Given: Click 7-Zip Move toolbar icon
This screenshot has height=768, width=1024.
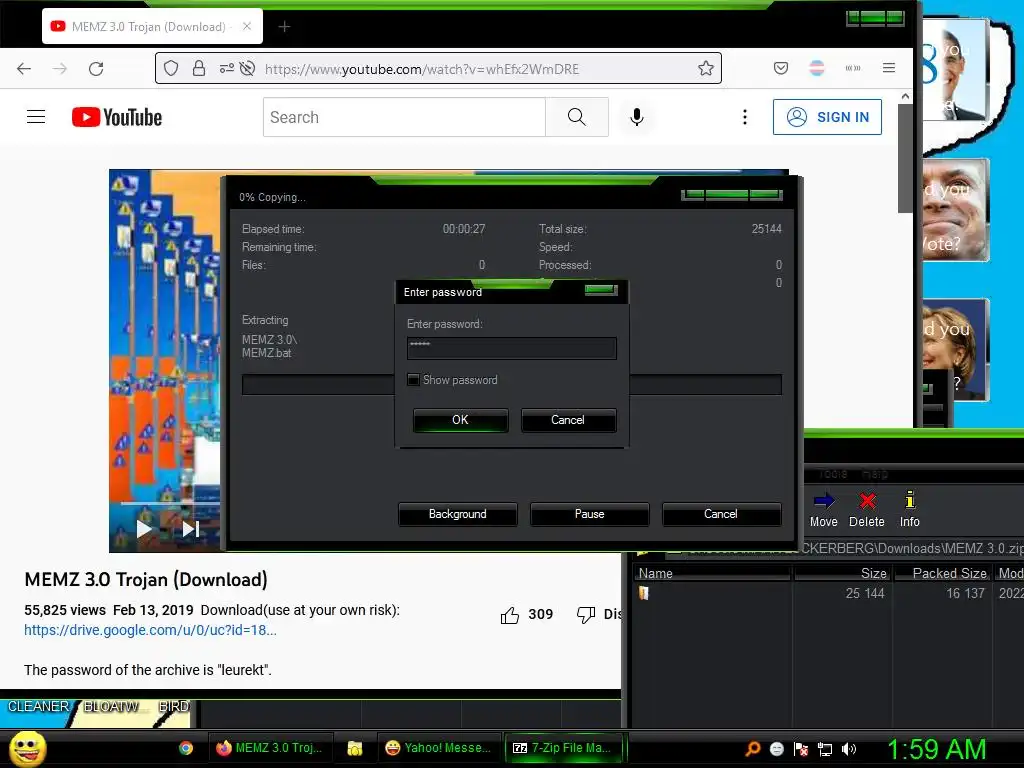Looking at the screenshot, I should [x=824, y=509].
